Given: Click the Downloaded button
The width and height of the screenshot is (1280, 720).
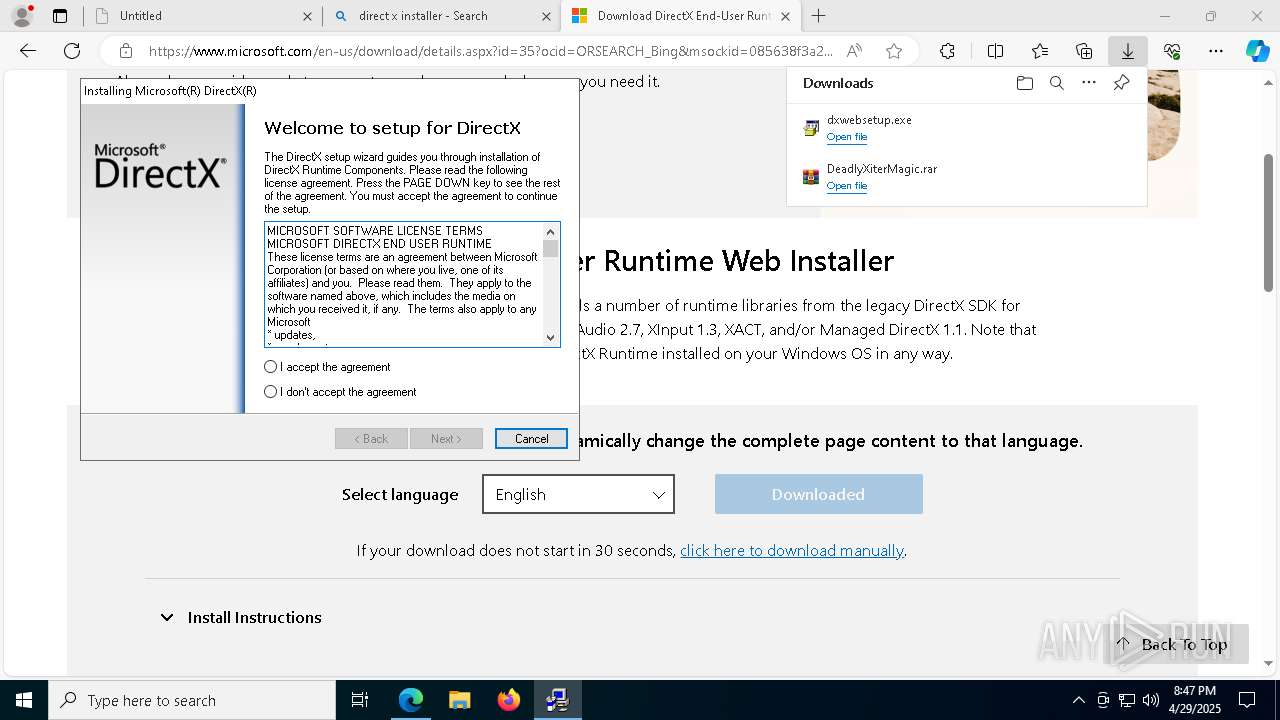Looking at the screenshot, I should point(818,495).
